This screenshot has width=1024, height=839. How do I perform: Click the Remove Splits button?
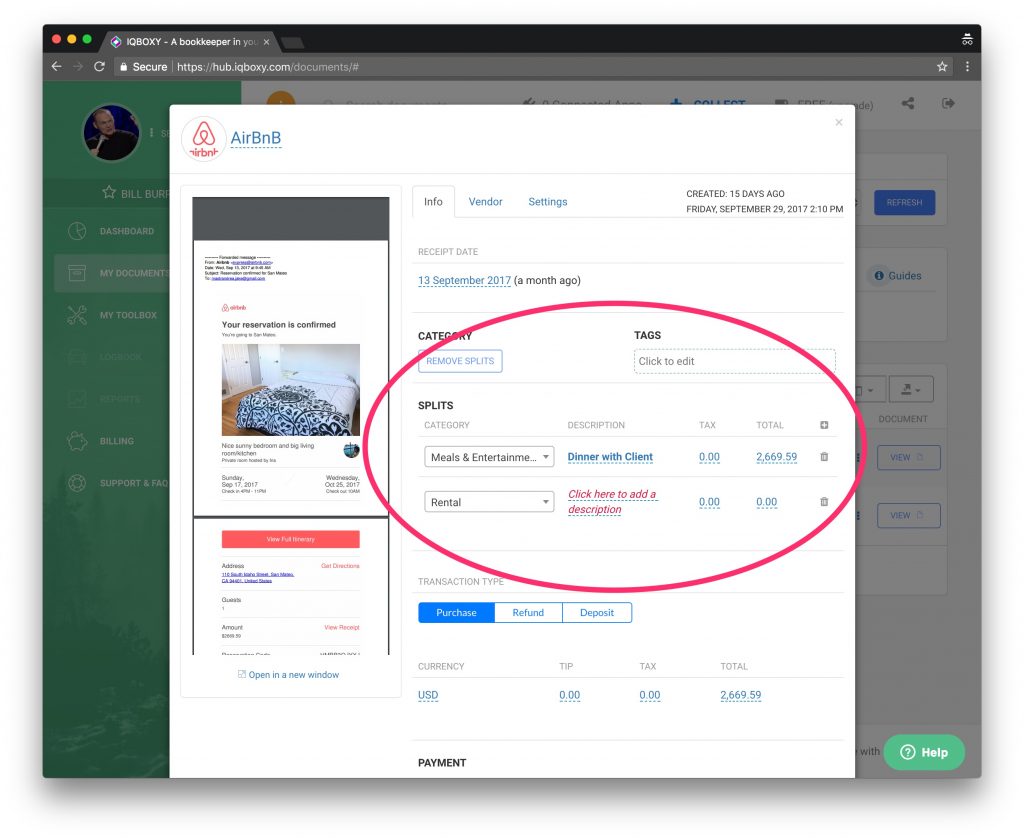[460, 361]
